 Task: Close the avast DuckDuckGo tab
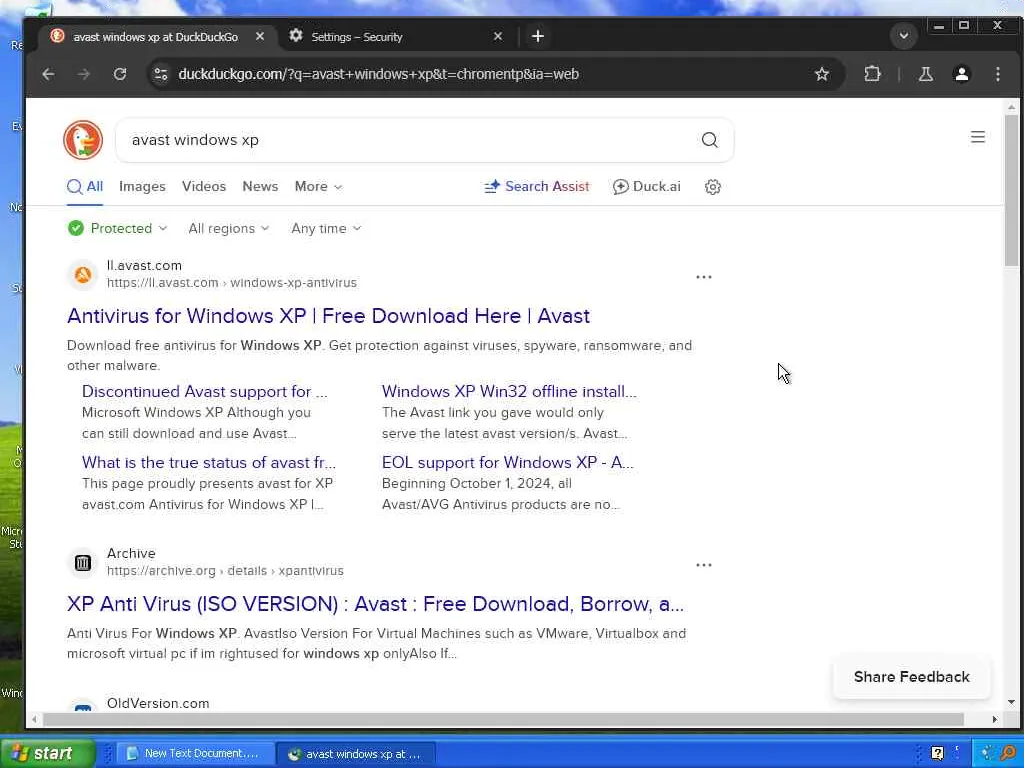[260, 37]
